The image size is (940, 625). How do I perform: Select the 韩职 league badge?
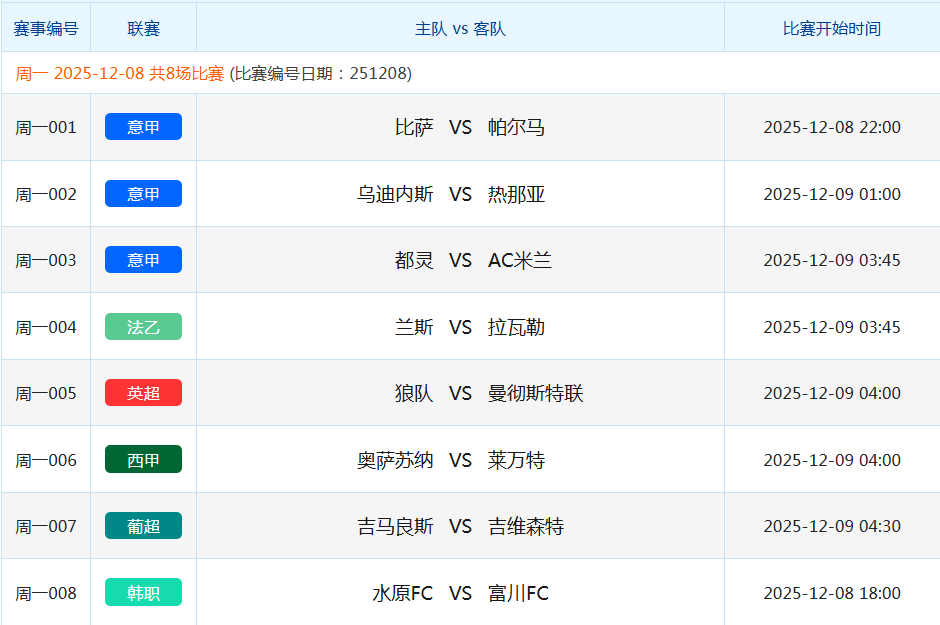(x=143, y=593)
